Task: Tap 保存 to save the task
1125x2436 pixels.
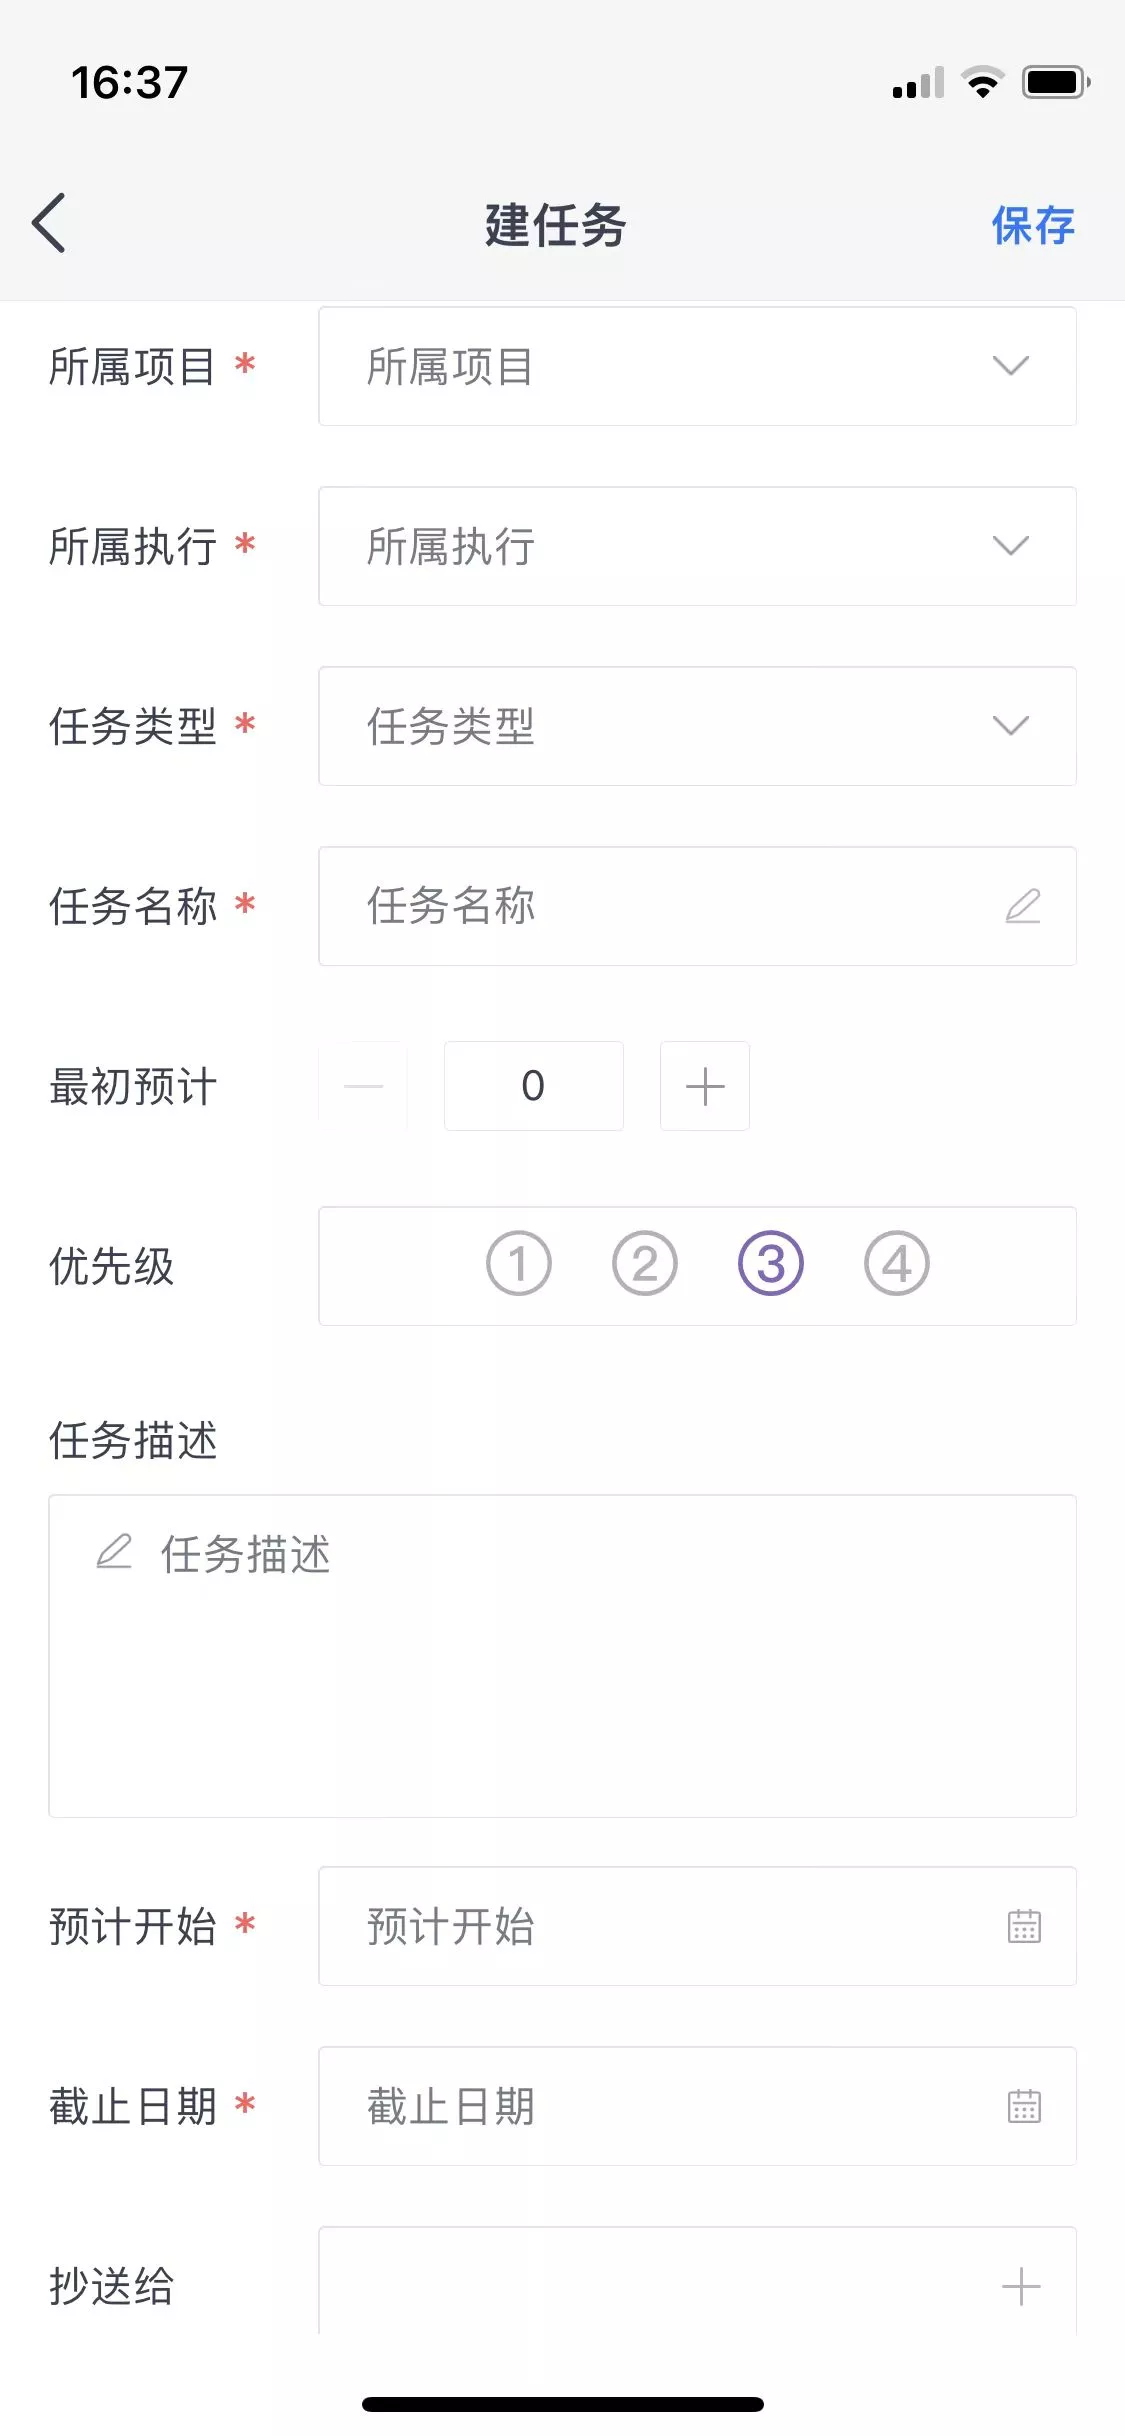Action: [1033, 226]
